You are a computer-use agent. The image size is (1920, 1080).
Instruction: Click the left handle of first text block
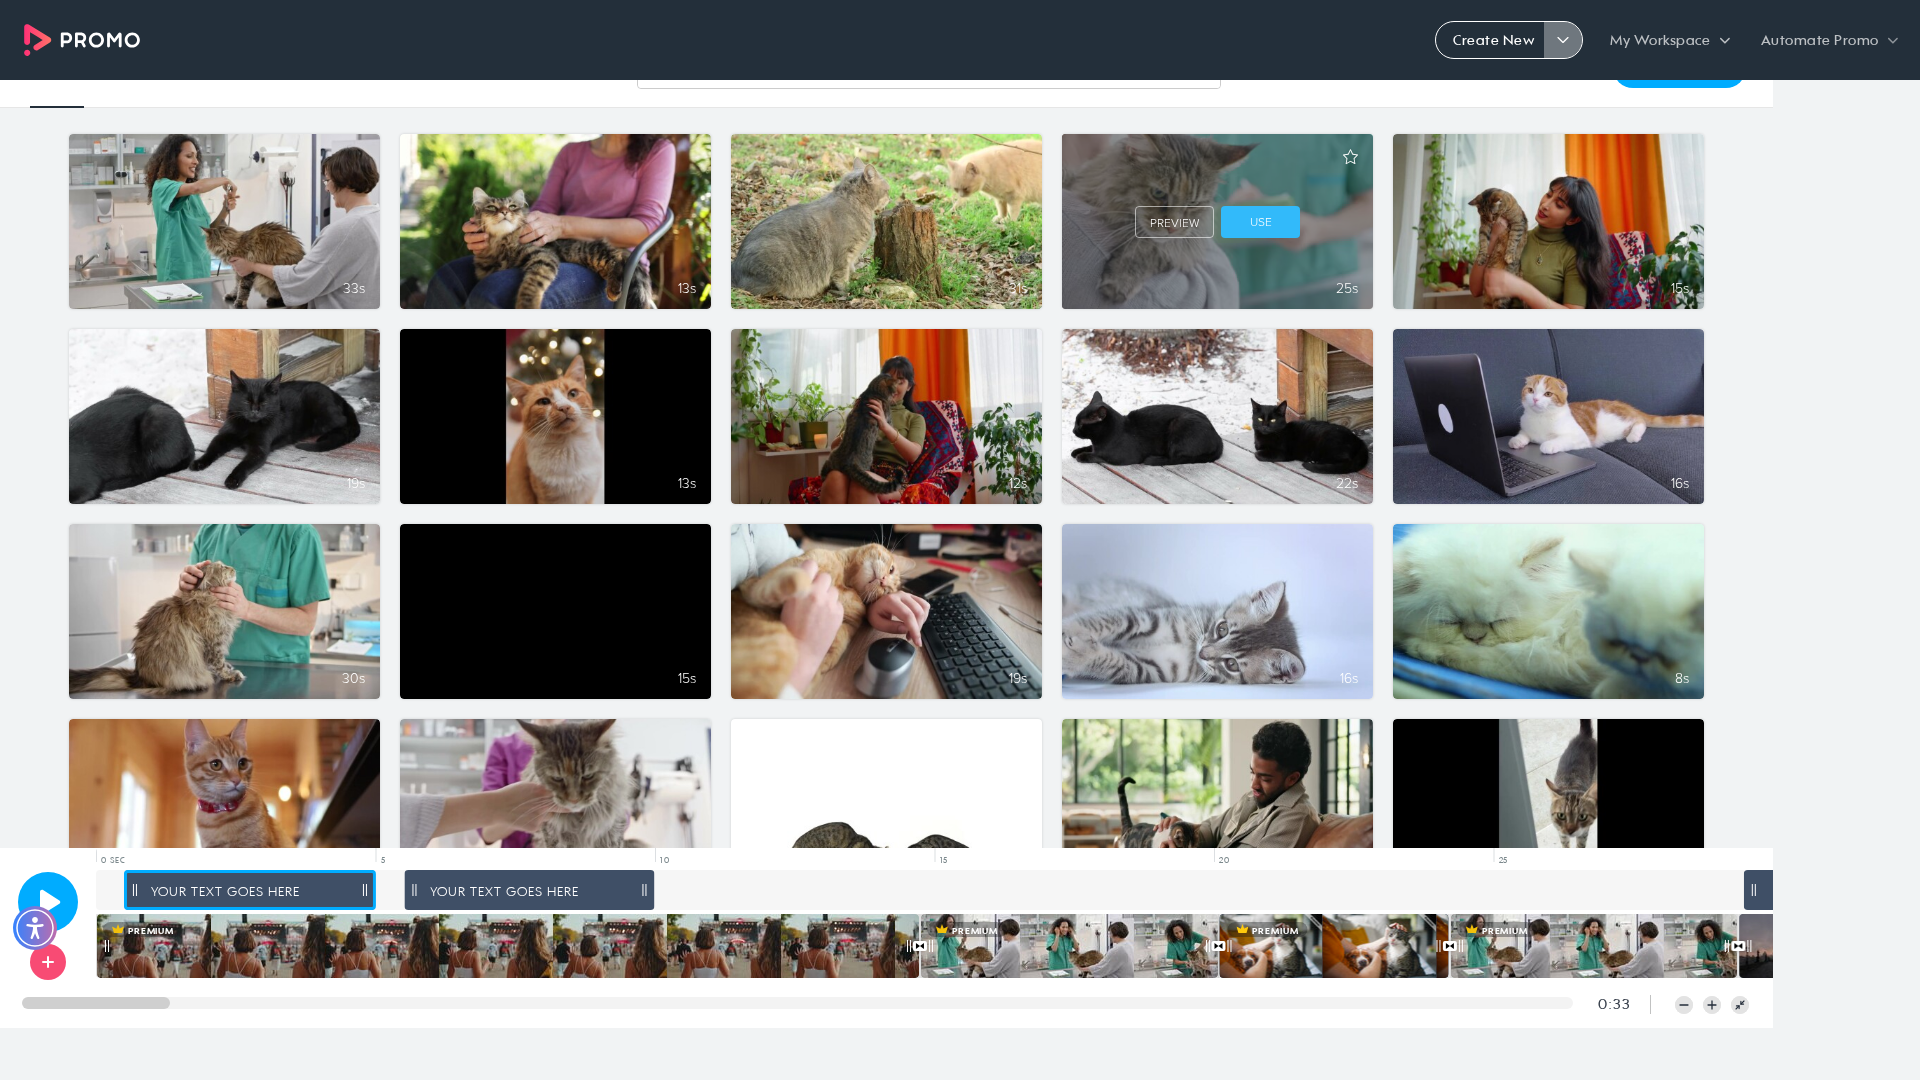(135, 890)
